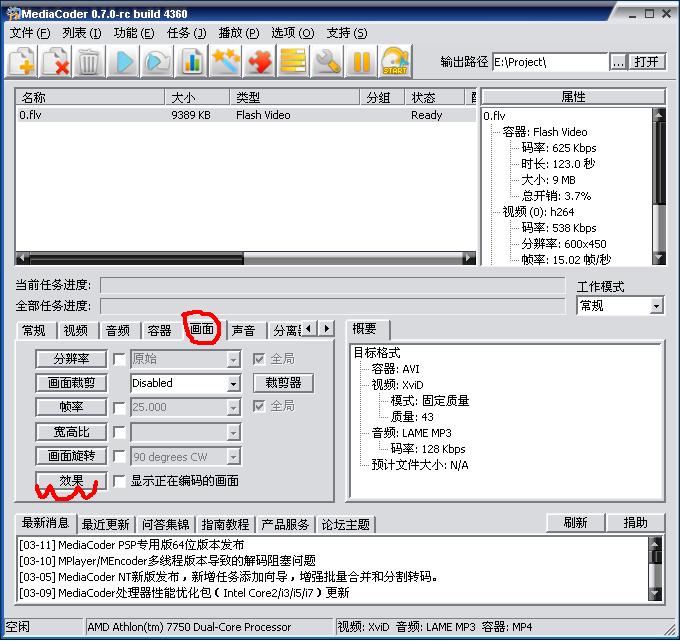Switch to the 常规 settings tab

(x=34, y=331)
